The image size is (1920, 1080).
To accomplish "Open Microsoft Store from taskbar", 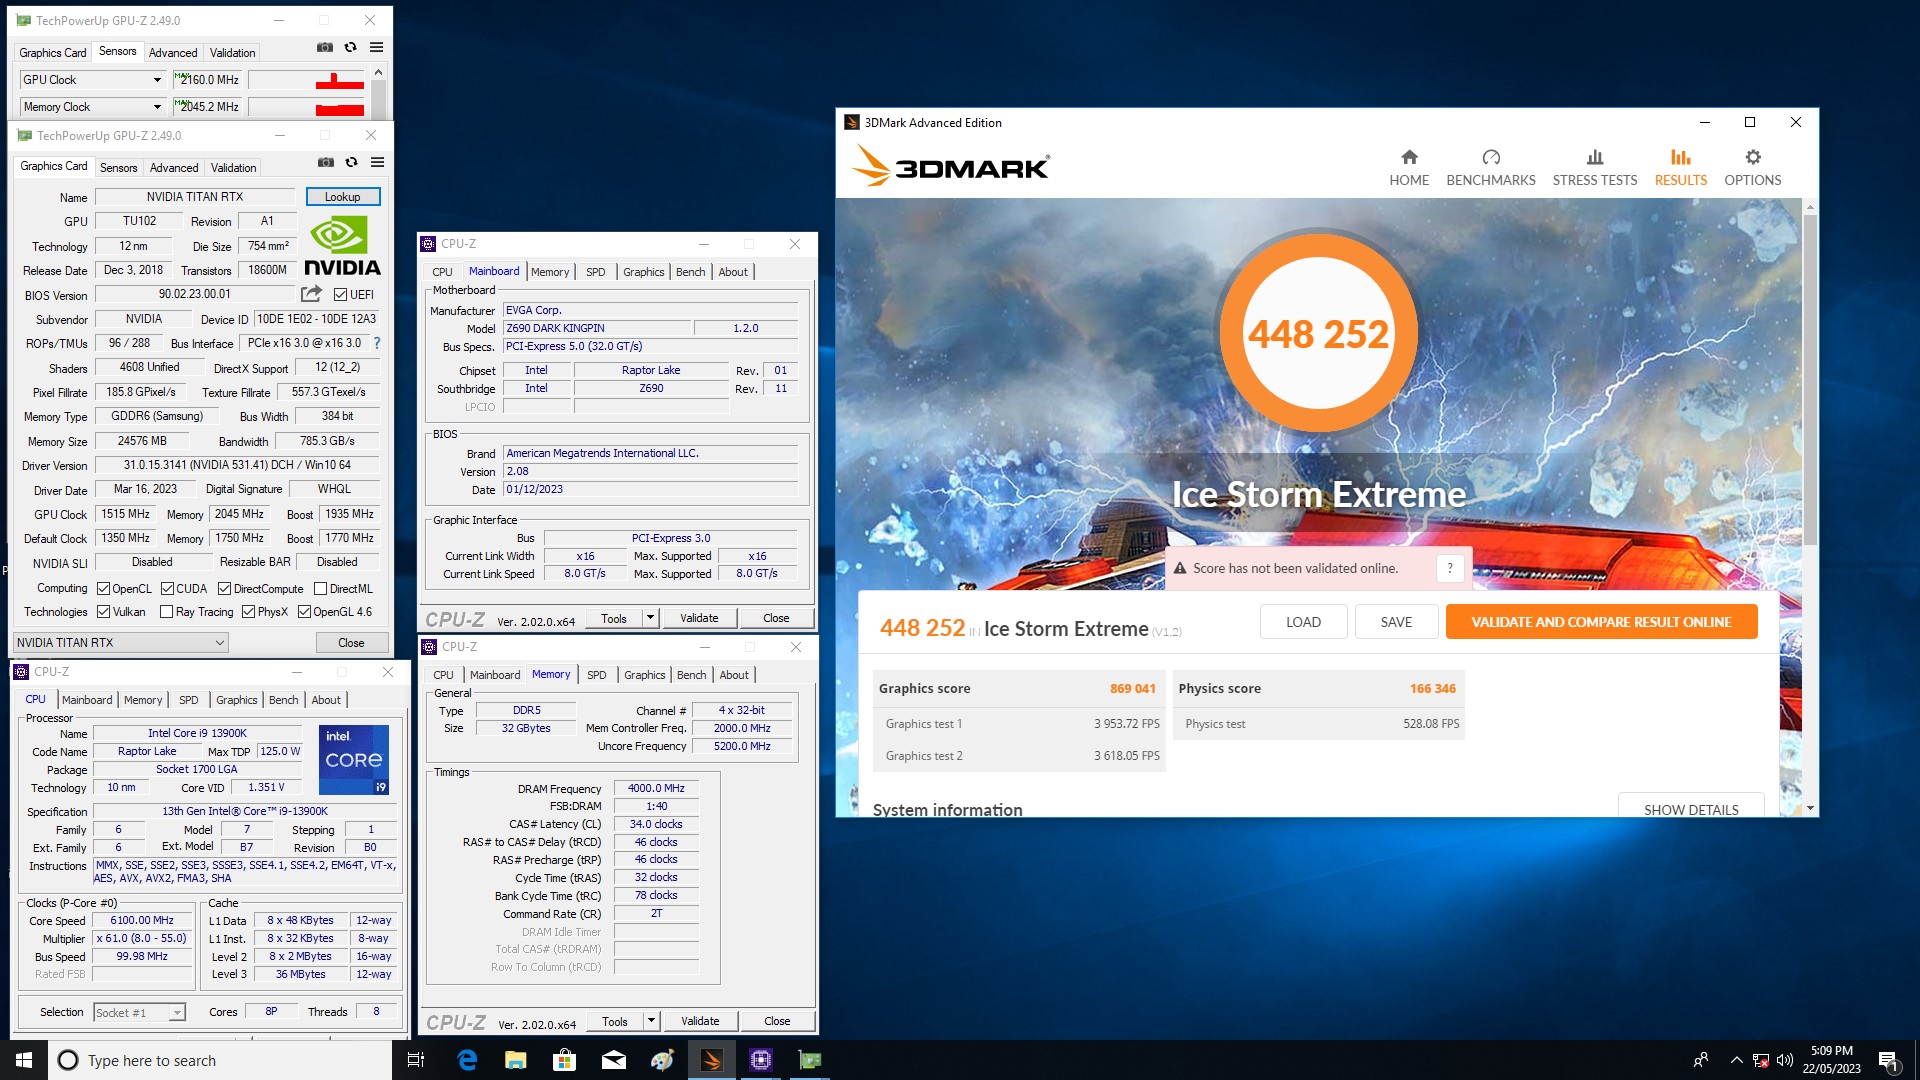I will [565, 1060].
